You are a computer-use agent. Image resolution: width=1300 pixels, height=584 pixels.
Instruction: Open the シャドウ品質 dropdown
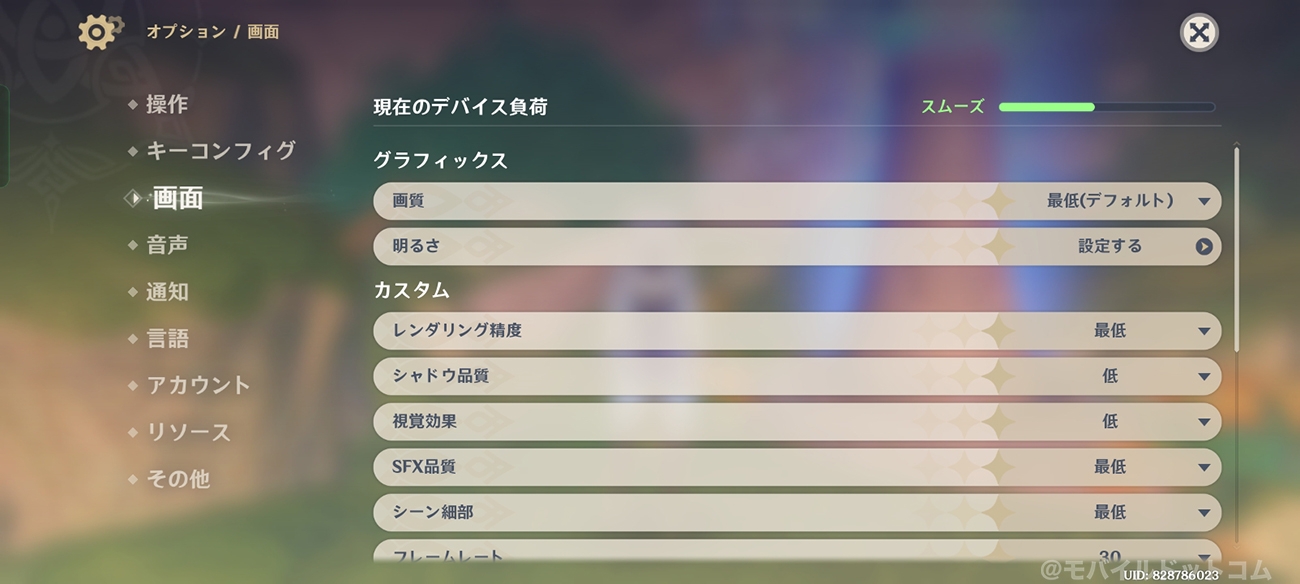(1204, 377)
